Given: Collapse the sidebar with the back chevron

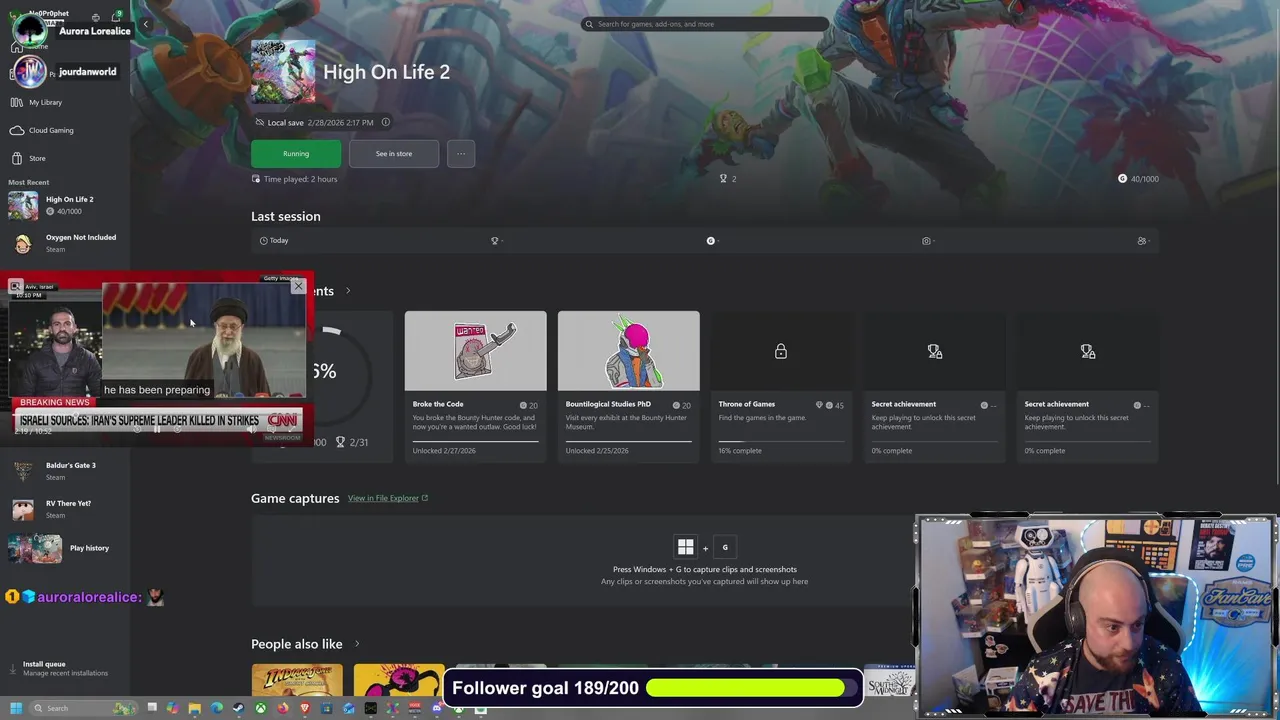Looking at the screenshot, I should tap(146, 24).
